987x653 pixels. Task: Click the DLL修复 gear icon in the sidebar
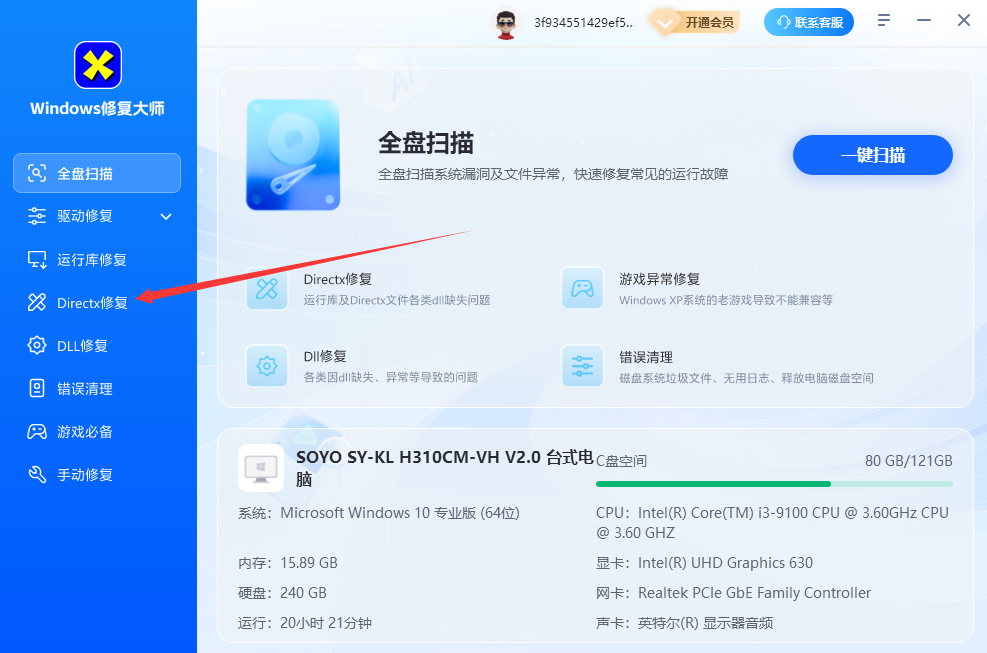click(37, 345)
